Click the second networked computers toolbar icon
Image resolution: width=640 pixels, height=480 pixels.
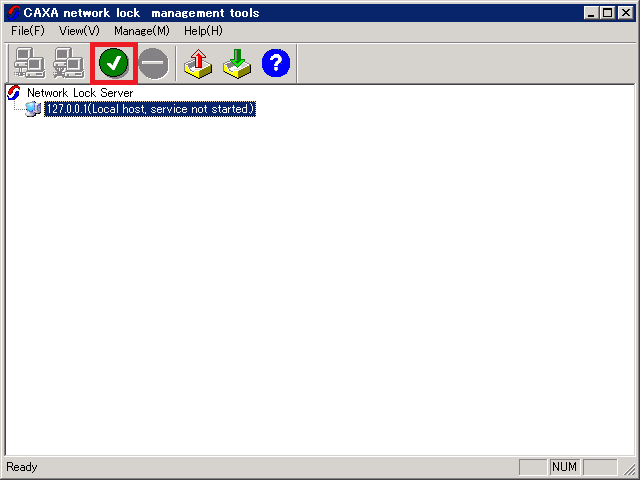(68, 64)
